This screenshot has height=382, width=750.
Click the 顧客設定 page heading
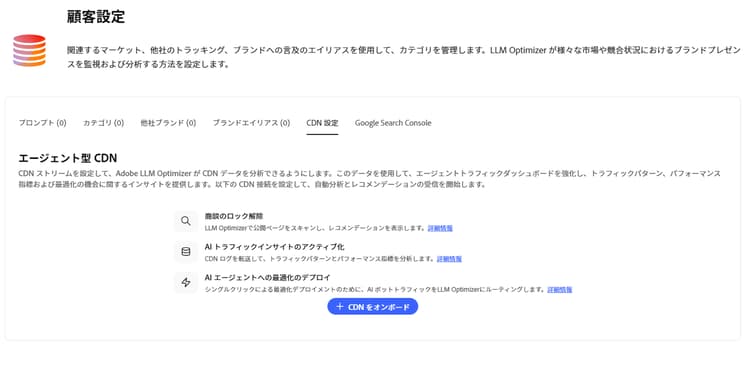click(x=96, y=17)
